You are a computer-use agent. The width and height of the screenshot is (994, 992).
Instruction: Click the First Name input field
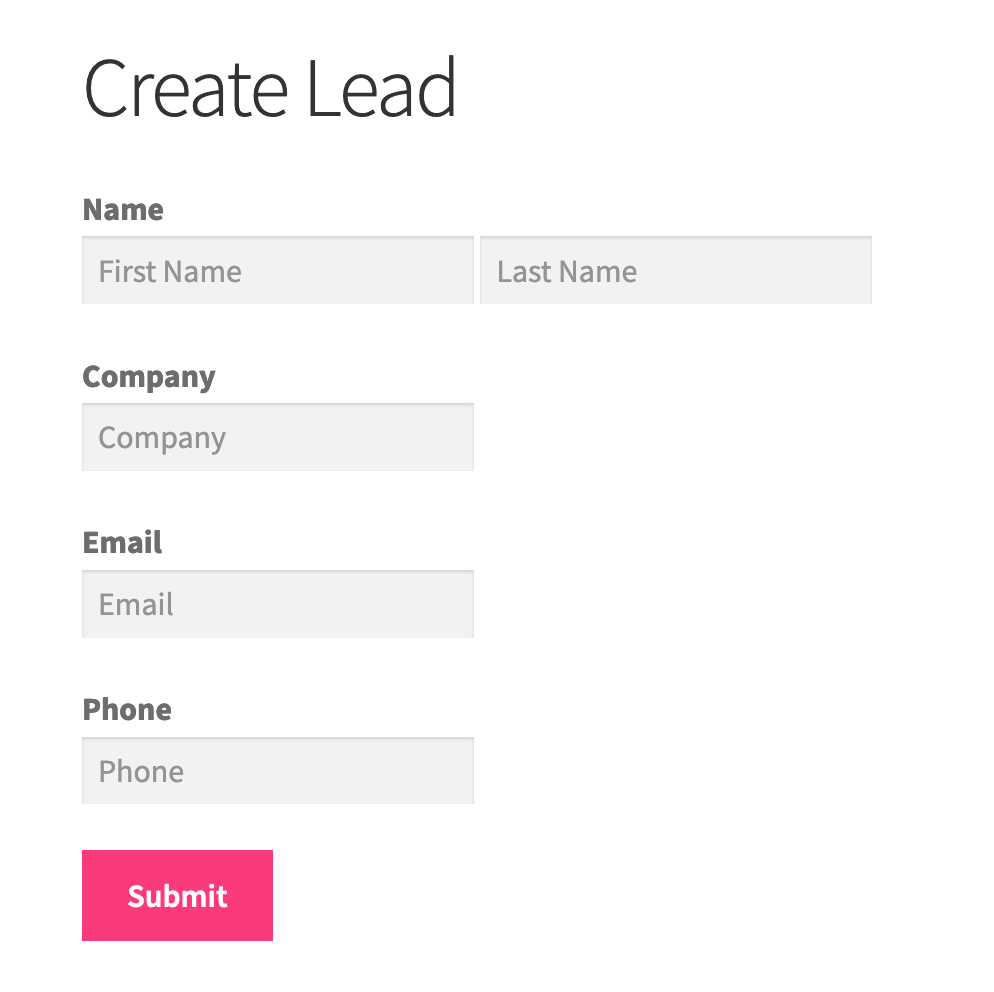[278, 270]
